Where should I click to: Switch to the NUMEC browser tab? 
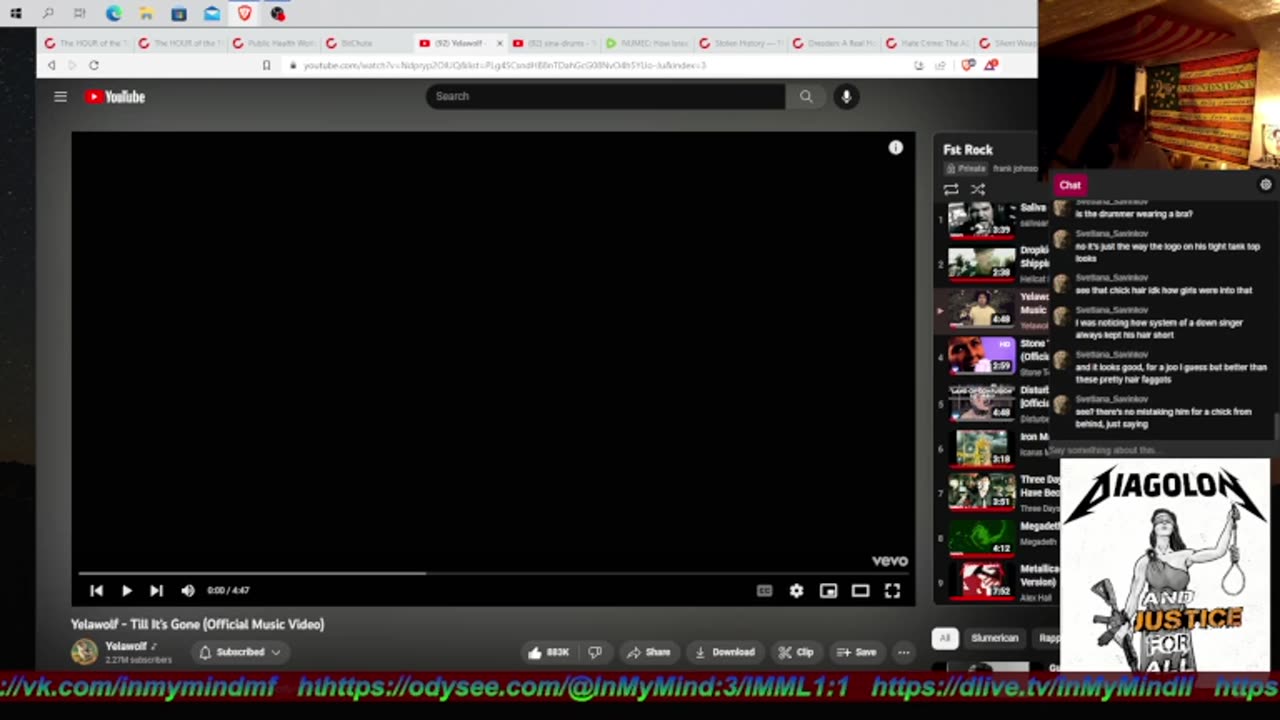646,43
